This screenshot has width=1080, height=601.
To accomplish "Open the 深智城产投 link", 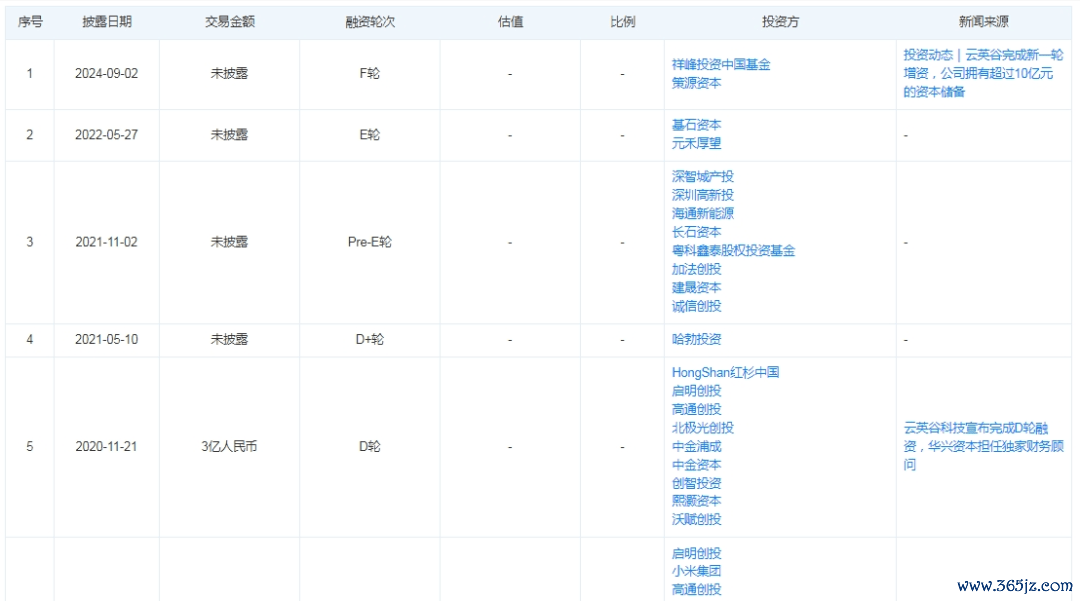I will point(703,176).
